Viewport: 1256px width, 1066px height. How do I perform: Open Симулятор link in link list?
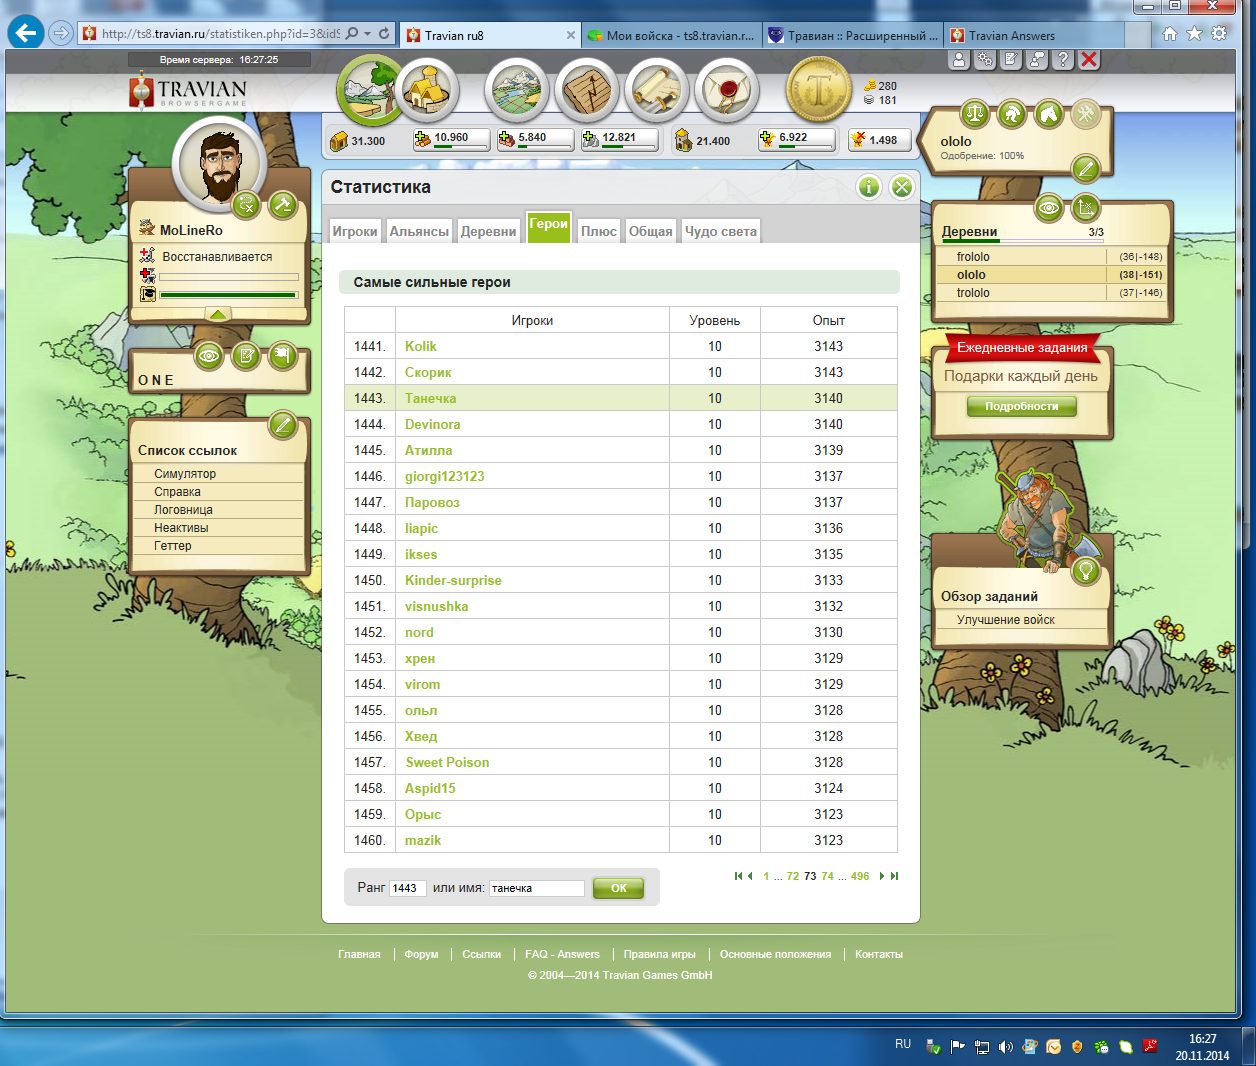[185, 474]
